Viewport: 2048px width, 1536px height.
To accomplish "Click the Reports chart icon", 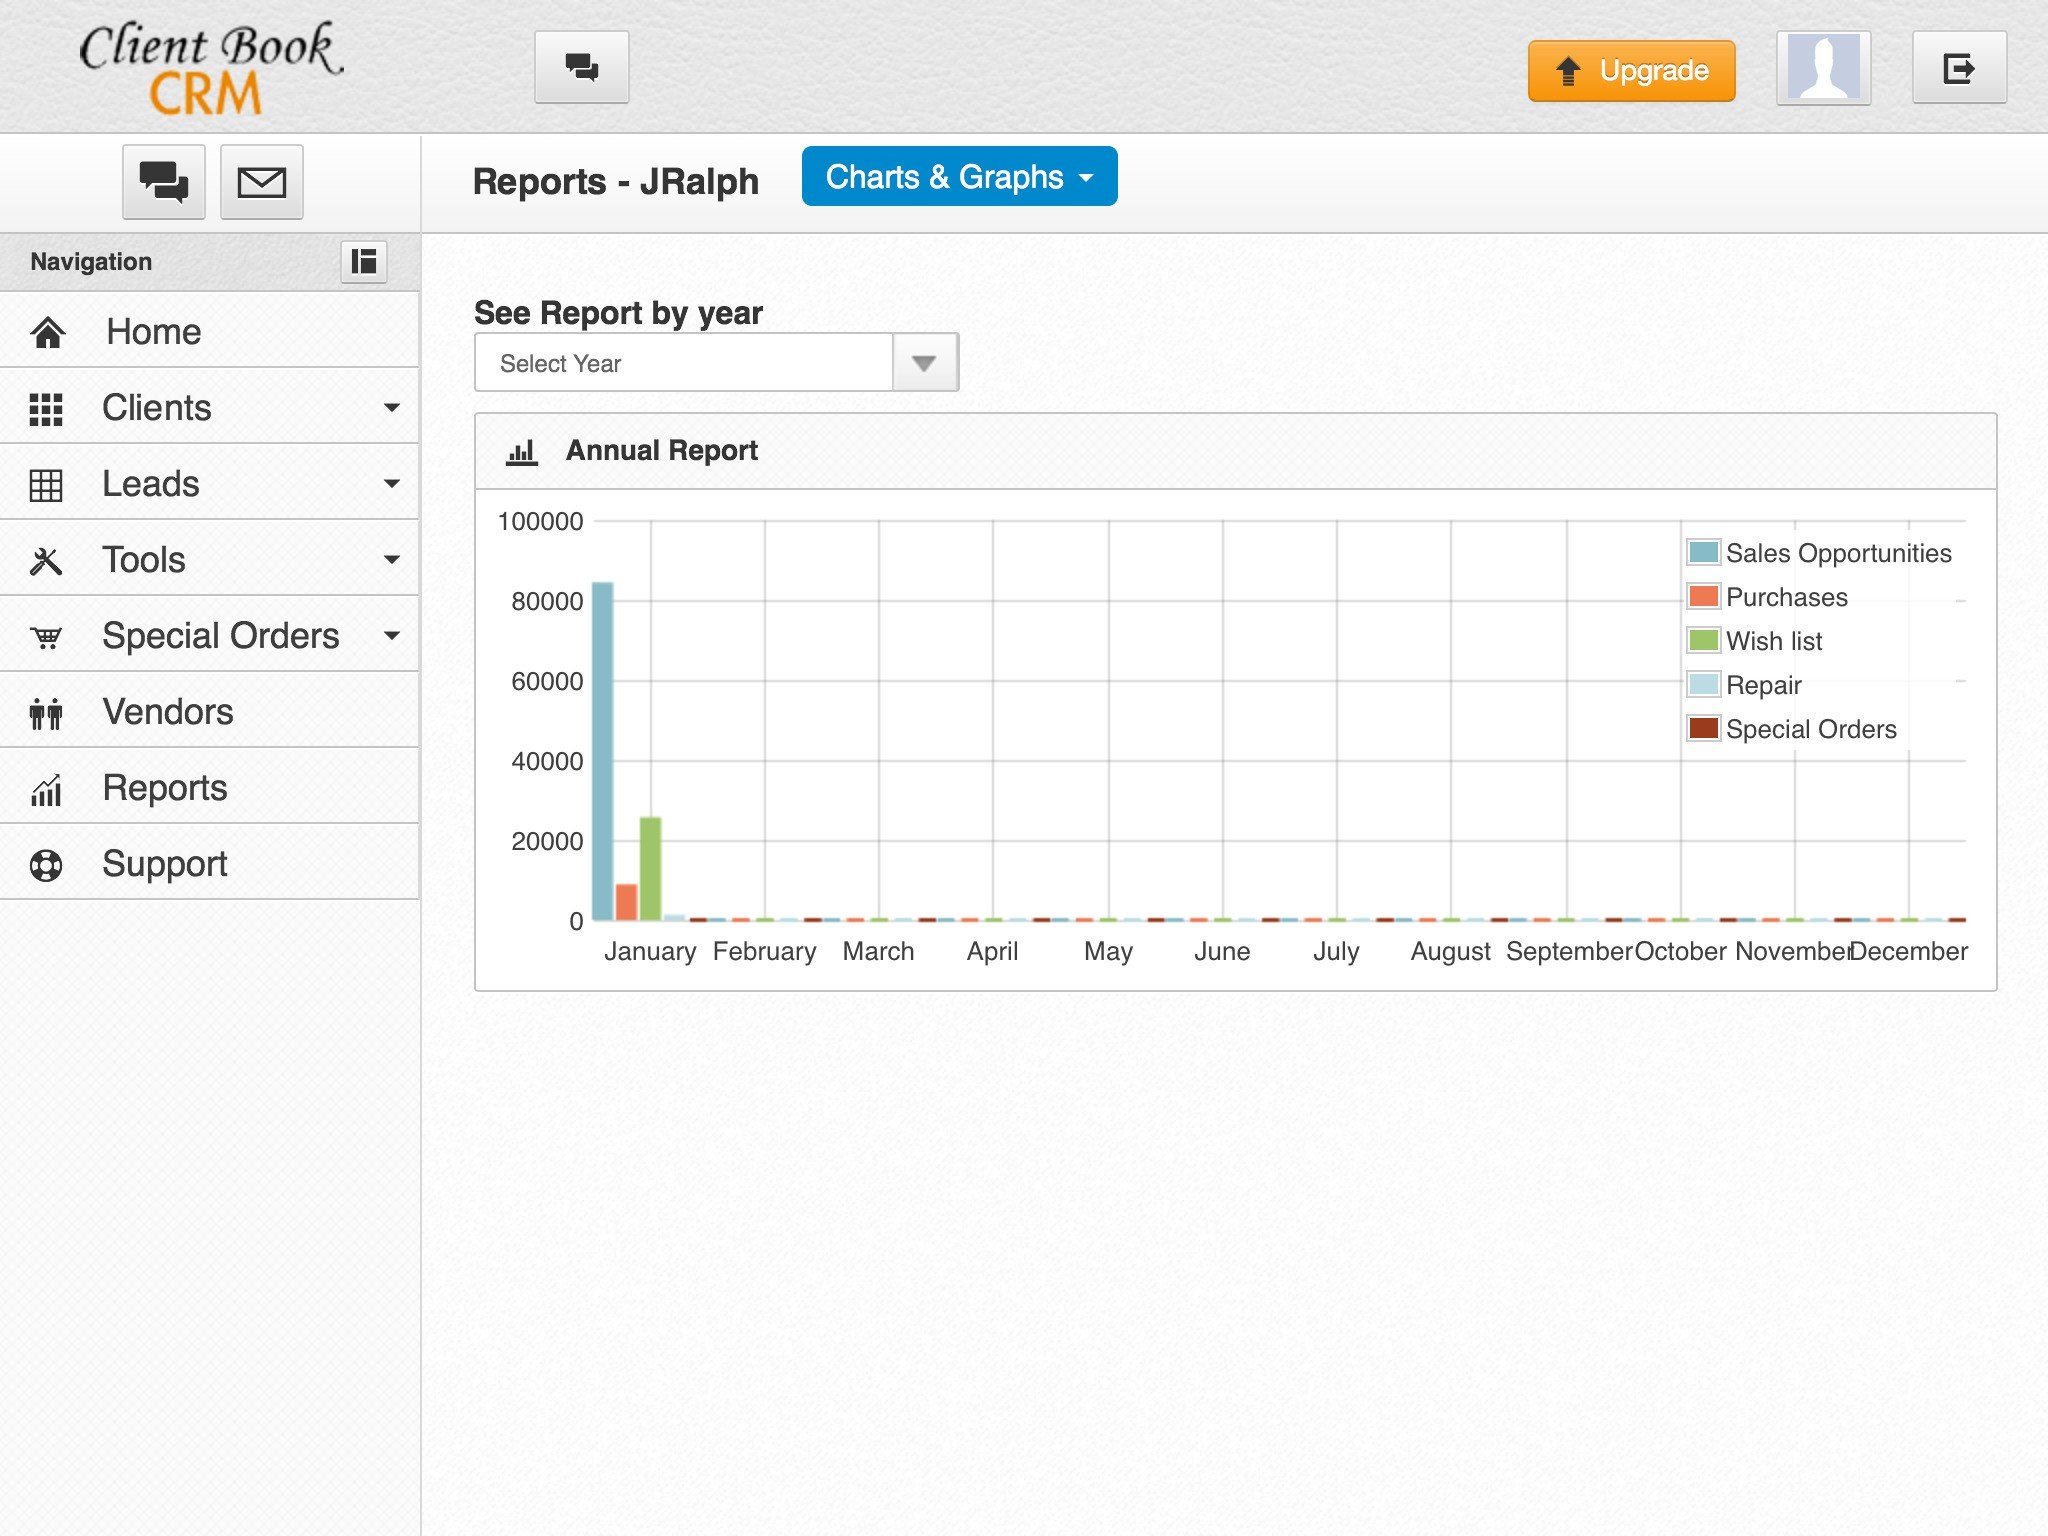I will point(46,790).
